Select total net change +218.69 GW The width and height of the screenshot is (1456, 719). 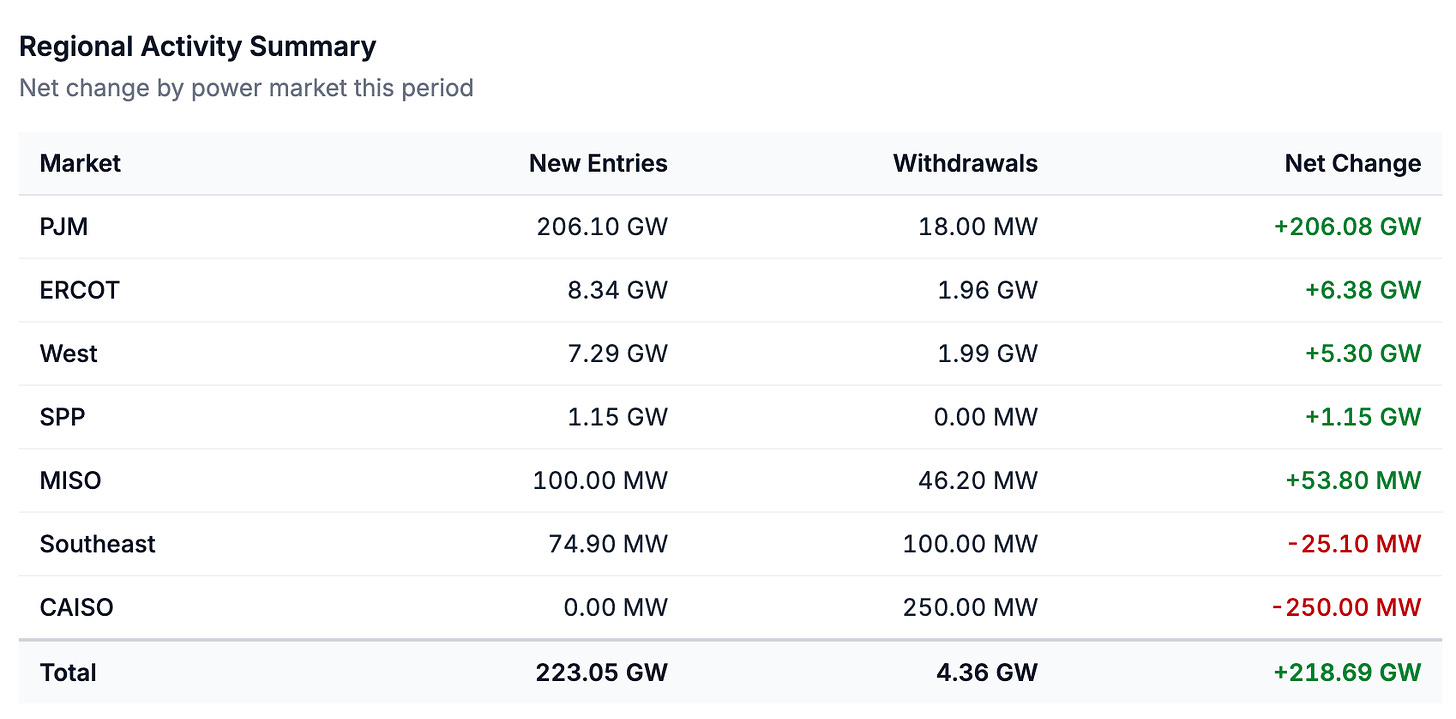(x=1347, y=672)
